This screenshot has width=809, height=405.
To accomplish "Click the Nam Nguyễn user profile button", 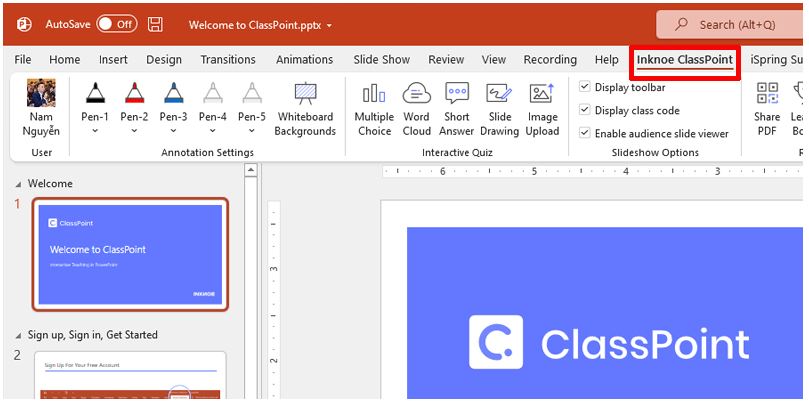I will [41, 108].
